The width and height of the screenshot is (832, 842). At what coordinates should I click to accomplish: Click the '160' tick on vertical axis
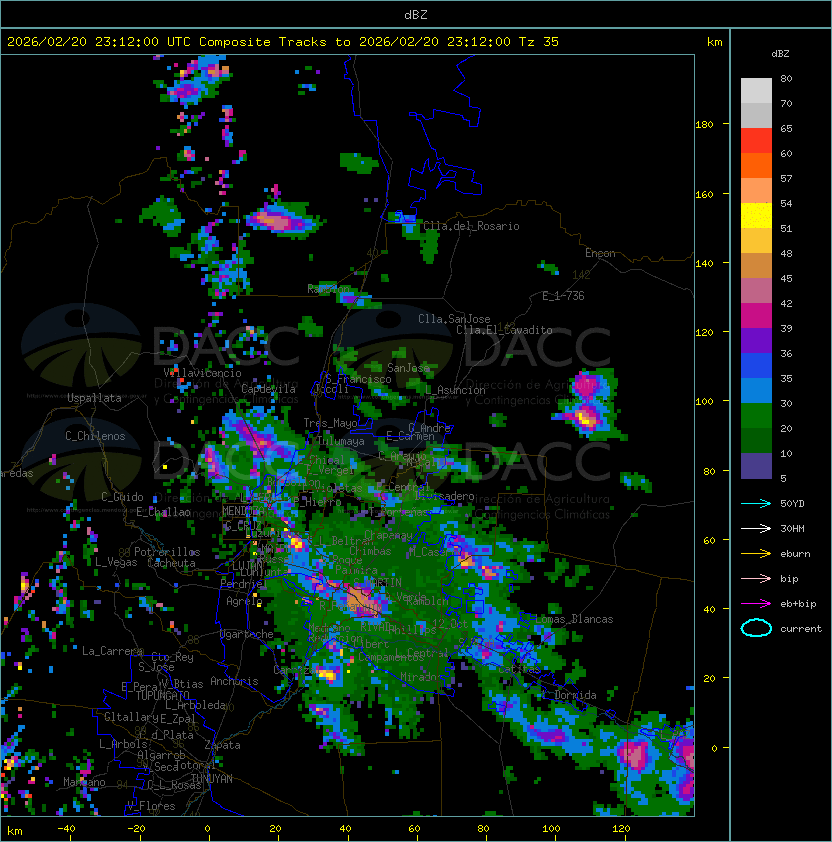click(704, 194)
